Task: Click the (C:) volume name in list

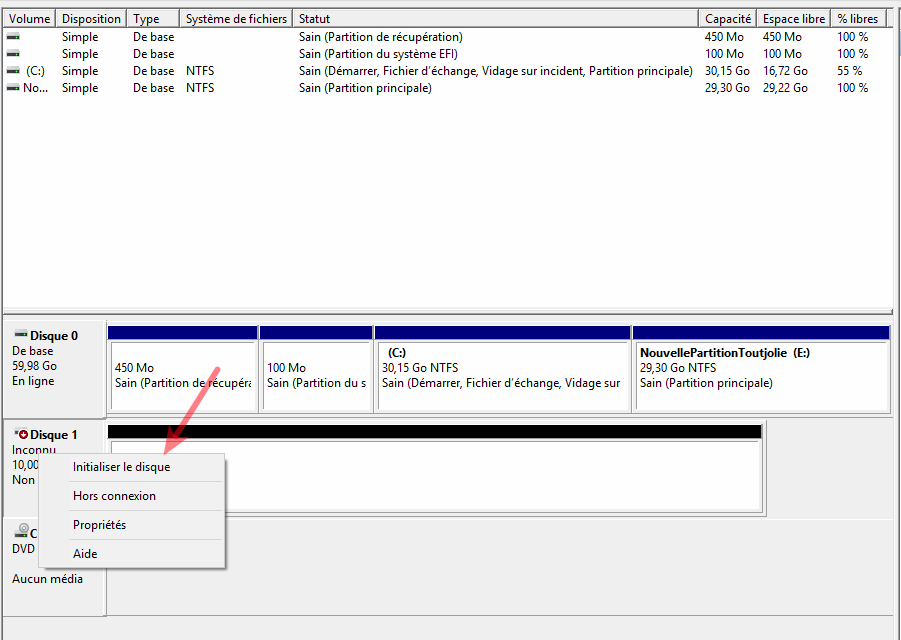Action: click(x=35, y=71)
